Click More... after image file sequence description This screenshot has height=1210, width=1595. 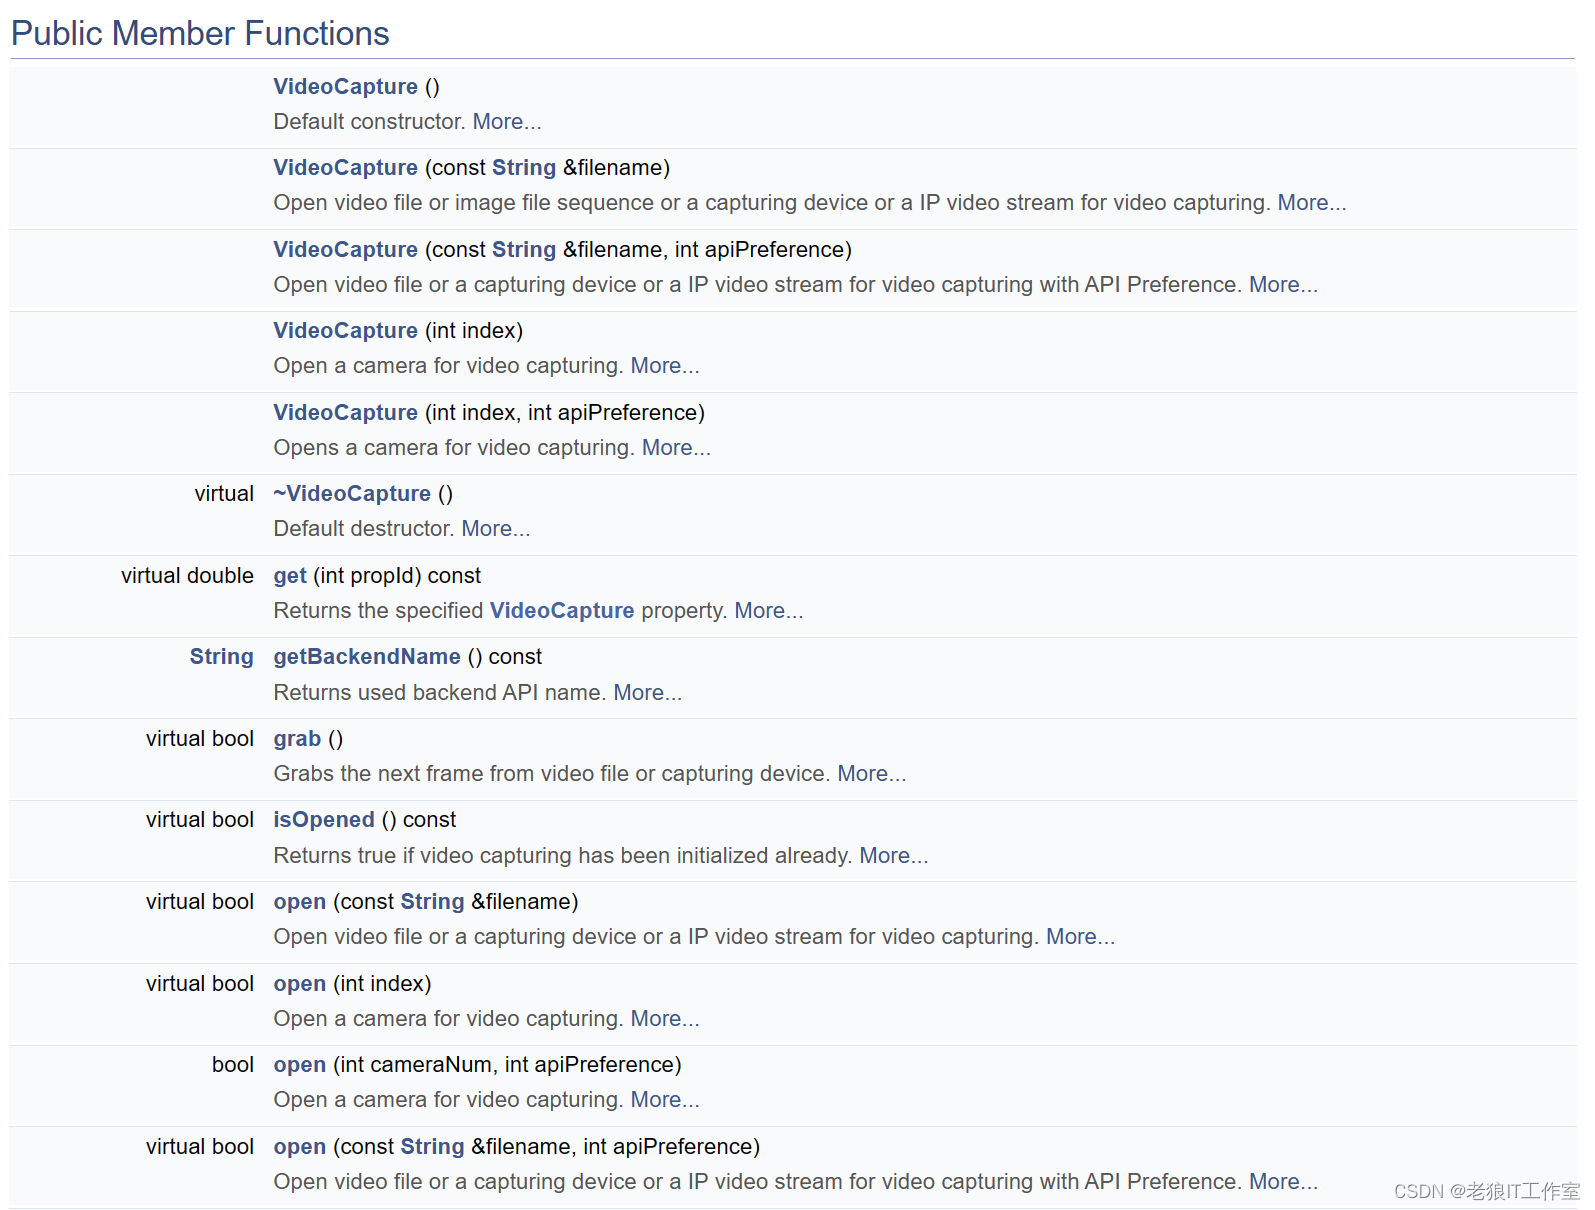tap(1312, 203)
